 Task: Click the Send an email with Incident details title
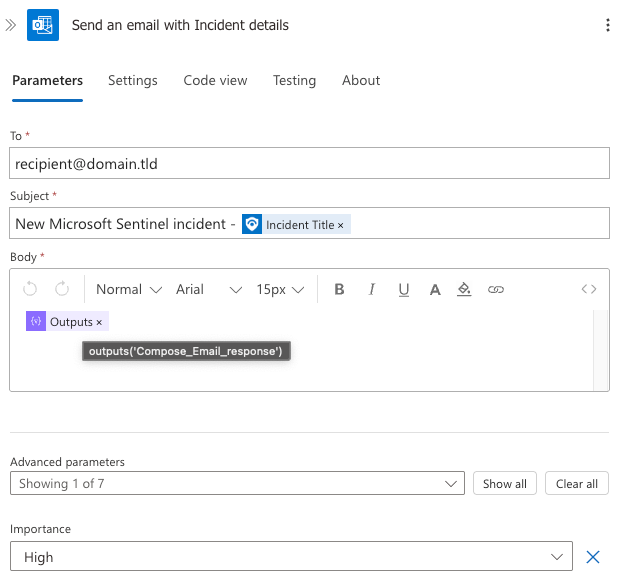[180, 25]
